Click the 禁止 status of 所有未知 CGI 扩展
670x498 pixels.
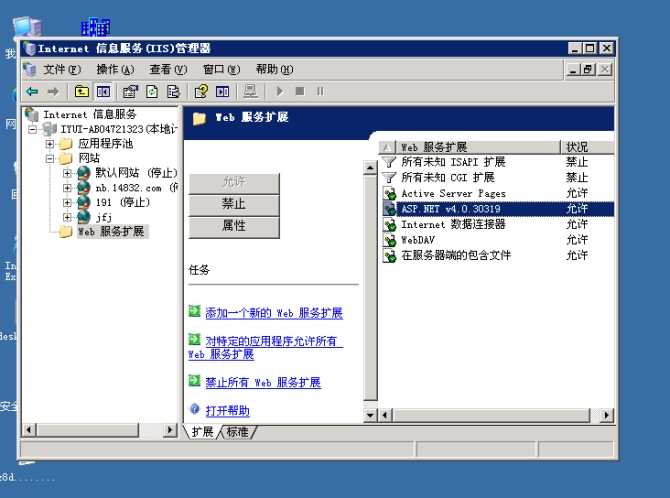[577, 177]
